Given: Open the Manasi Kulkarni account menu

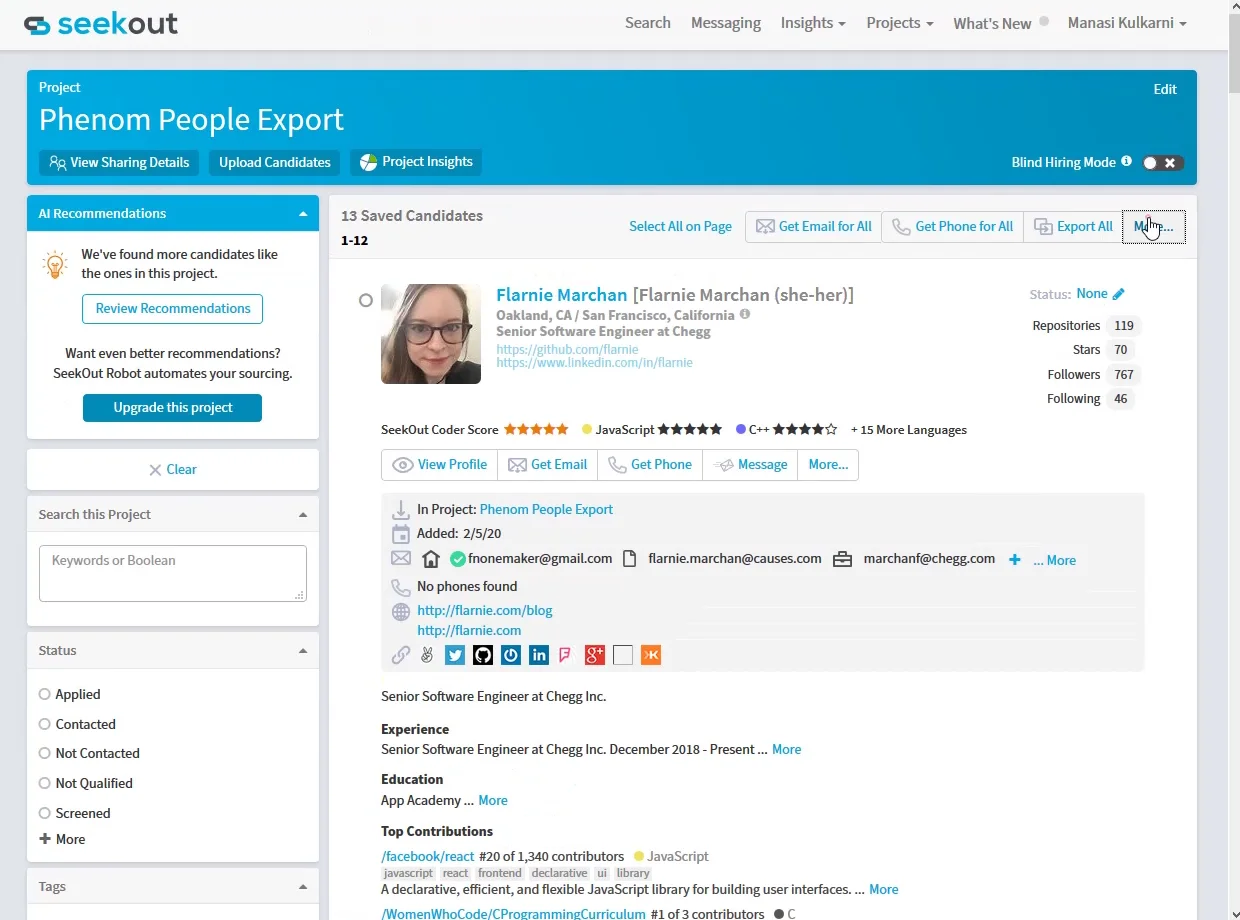Looking at the screenshot, I should tap(1127, 23).
